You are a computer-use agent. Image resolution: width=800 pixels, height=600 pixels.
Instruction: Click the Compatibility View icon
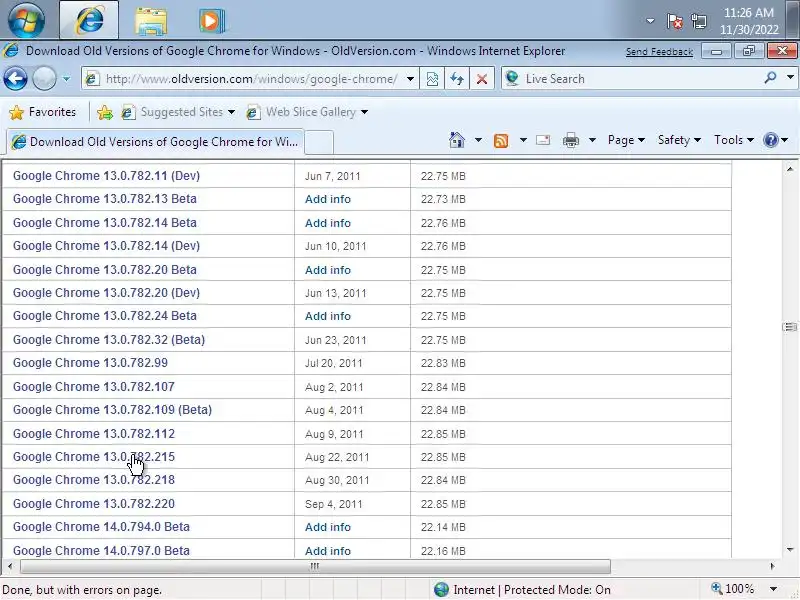tap(432, 79)
